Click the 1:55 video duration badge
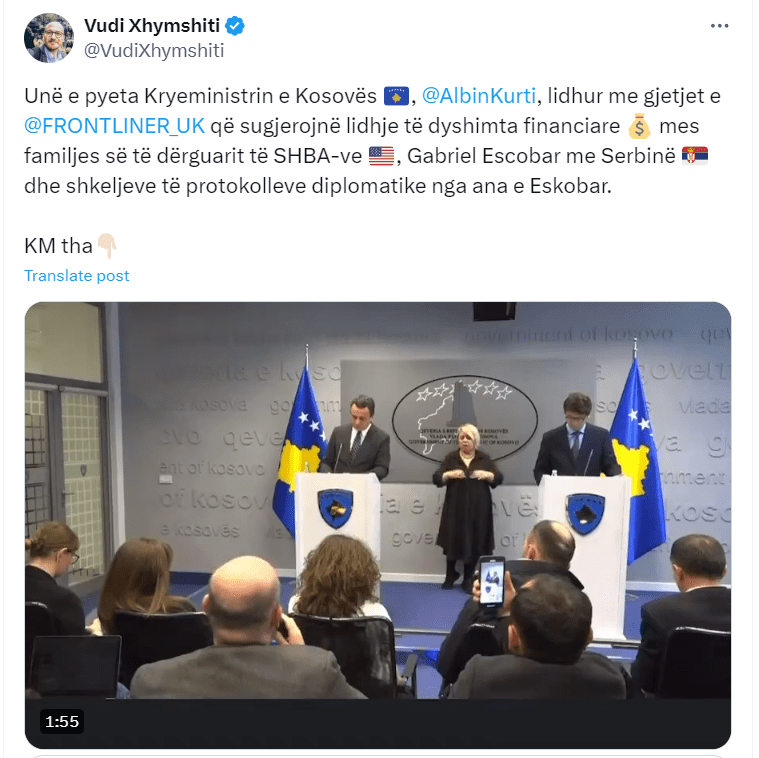759x758 pixels. point(62,722)
